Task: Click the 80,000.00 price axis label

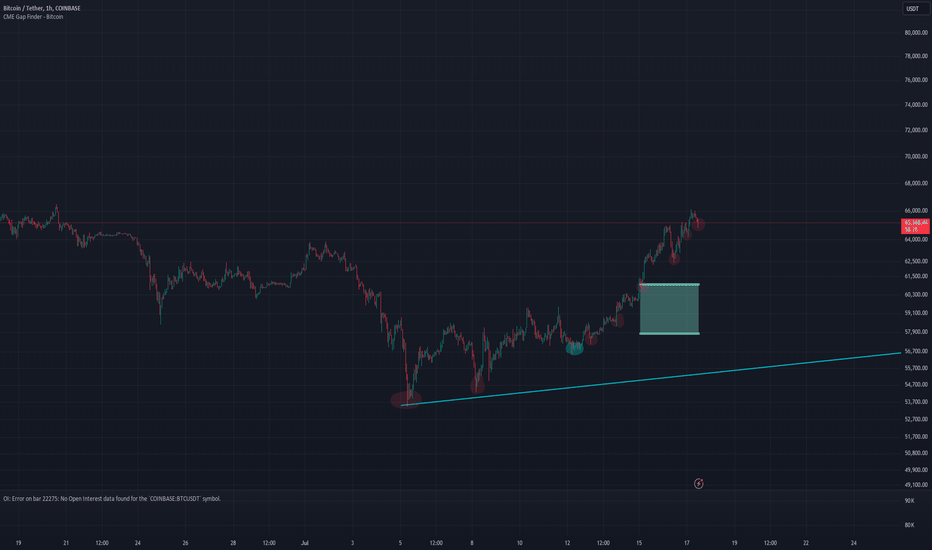Action: click(916, 33)
